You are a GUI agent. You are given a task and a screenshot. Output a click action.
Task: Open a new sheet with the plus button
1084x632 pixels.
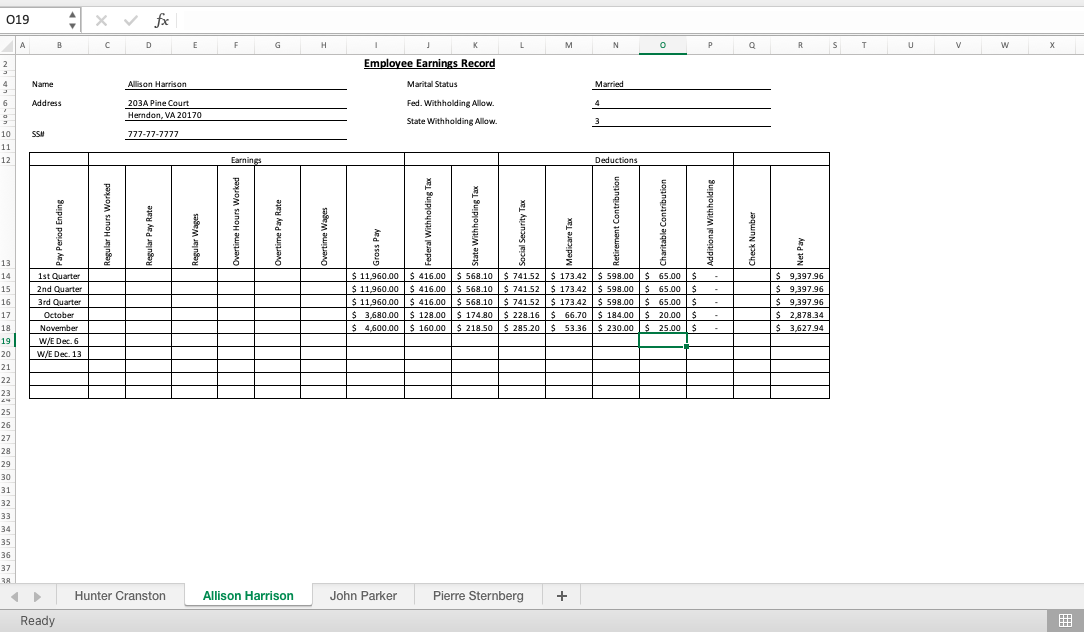tap(561, 595)
